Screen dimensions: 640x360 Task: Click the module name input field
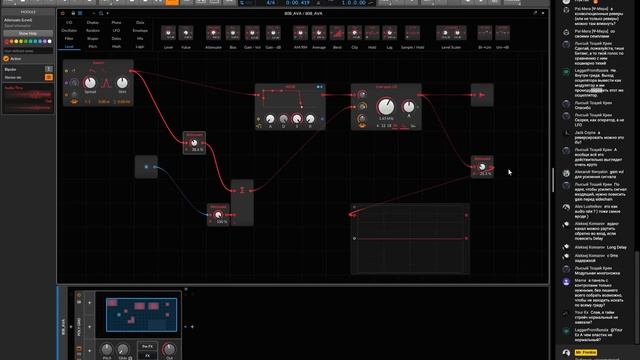[28, 51]
